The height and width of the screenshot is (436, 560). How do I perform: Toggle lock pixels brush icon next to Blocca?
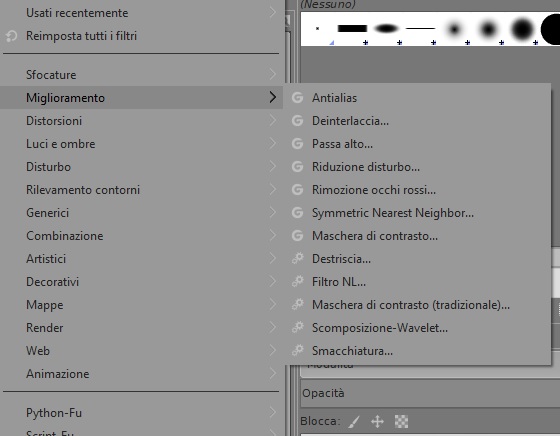[354, 422]
